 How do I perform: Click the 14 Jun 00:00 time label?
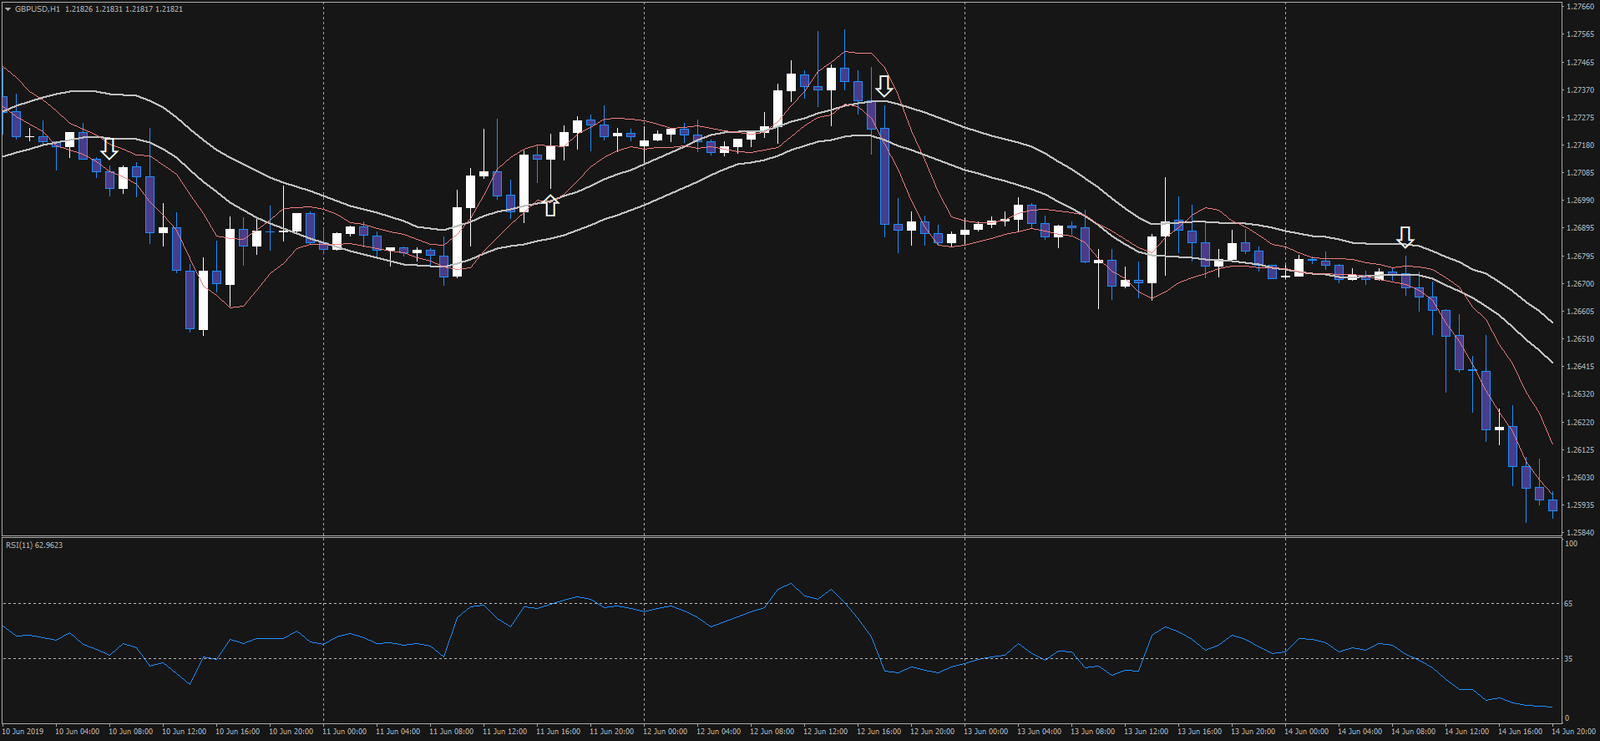tap(1306, 732)
